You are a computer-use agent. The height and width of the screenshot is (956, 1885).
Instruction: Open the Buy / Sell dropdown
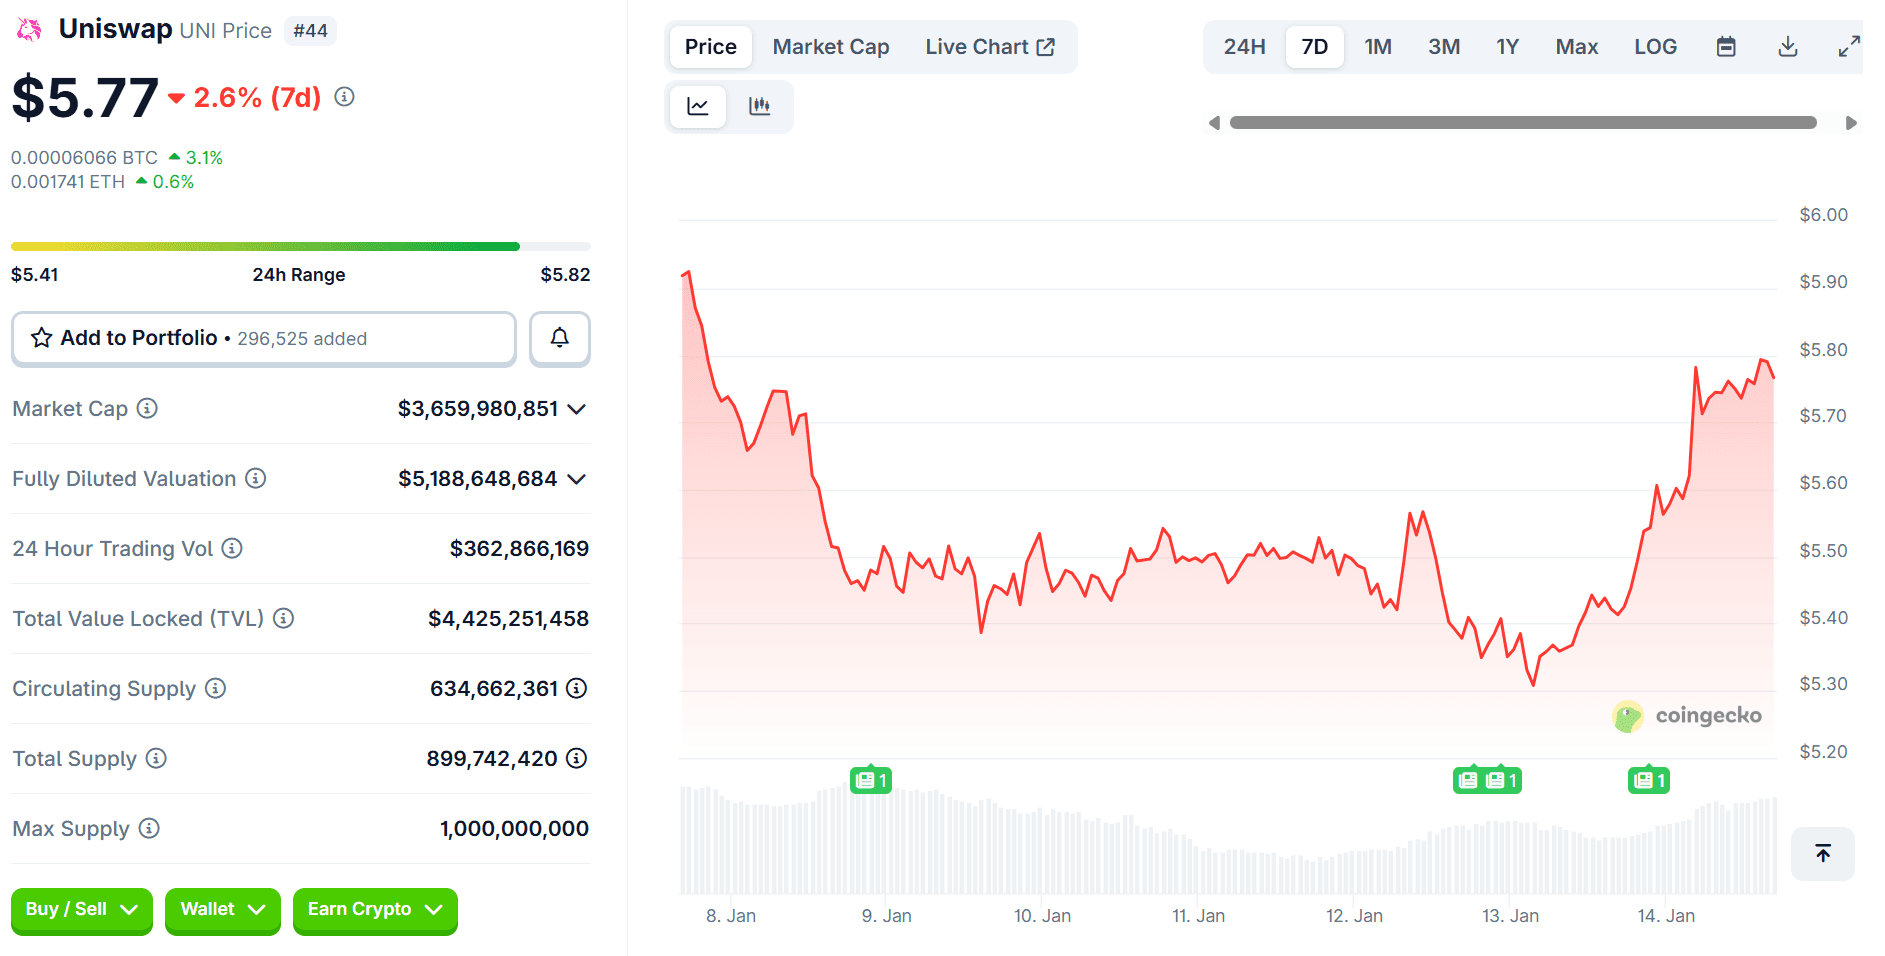81,909
